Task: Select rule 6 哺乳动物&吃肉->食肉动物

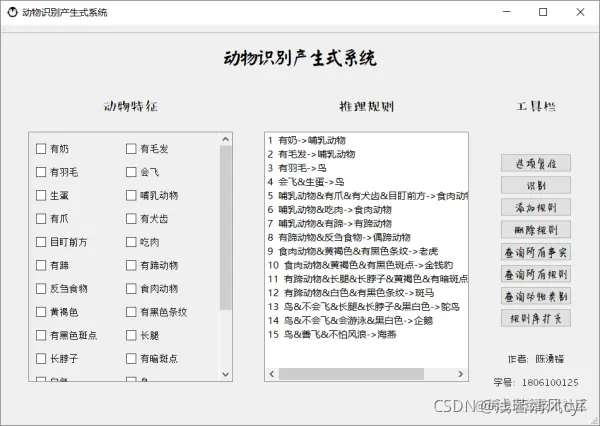Action: pyautogui.click(x=366, y=210)
